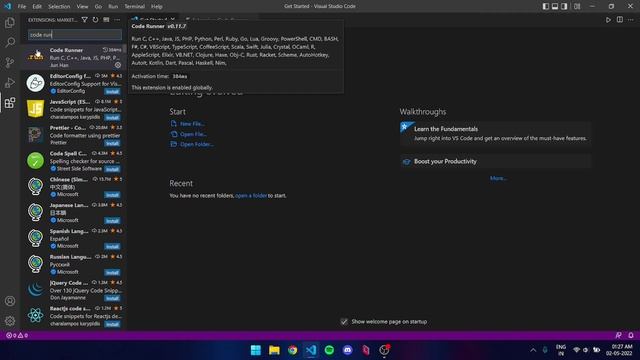640x360 pixels.
Task: Refresh the extensions marketplace list
Action: coord(96,20)
